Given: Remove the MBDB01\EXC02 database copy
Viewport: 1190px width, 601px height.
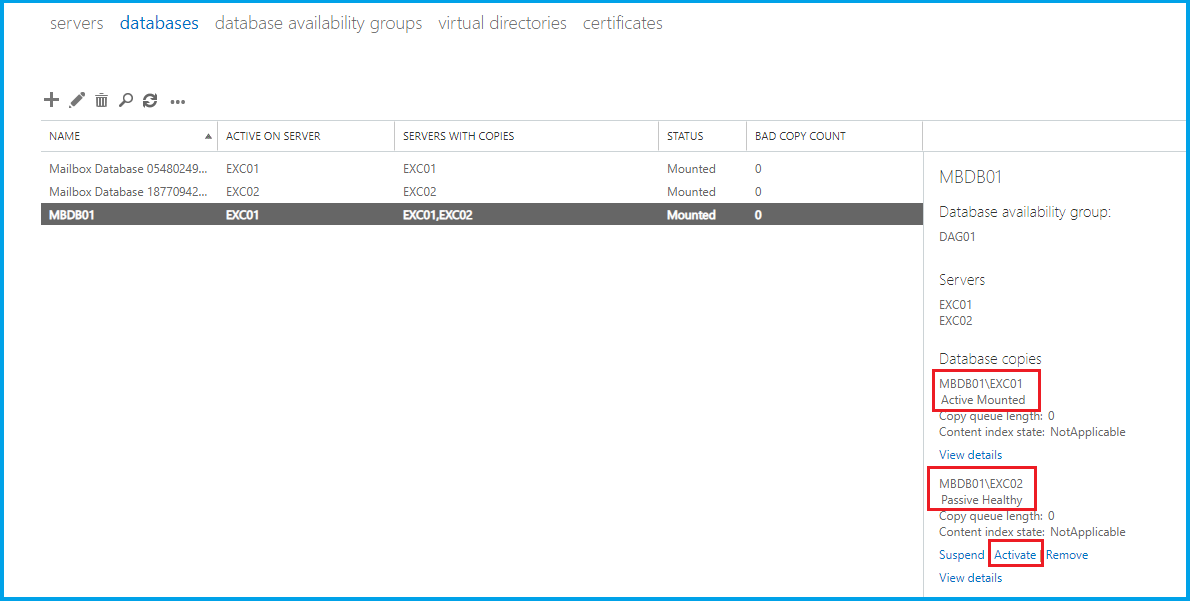Looking at the screenshot, I should 1067,555.
